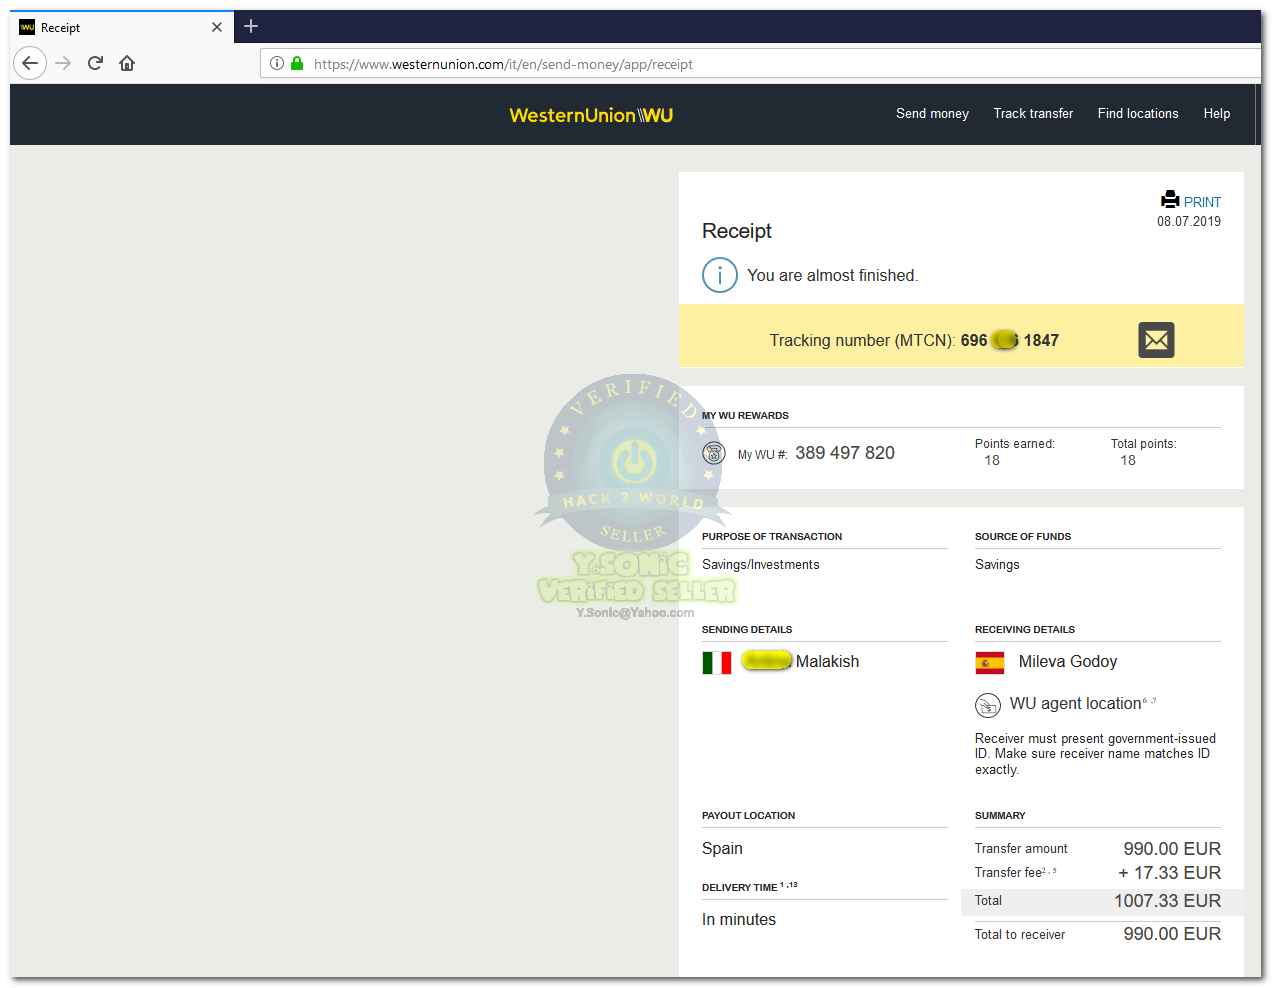Image resolution: width=1272 pixels, height=988 pixels.
Task: Click the 'MY WU REWARDS' section header
Action: [745, 416]
